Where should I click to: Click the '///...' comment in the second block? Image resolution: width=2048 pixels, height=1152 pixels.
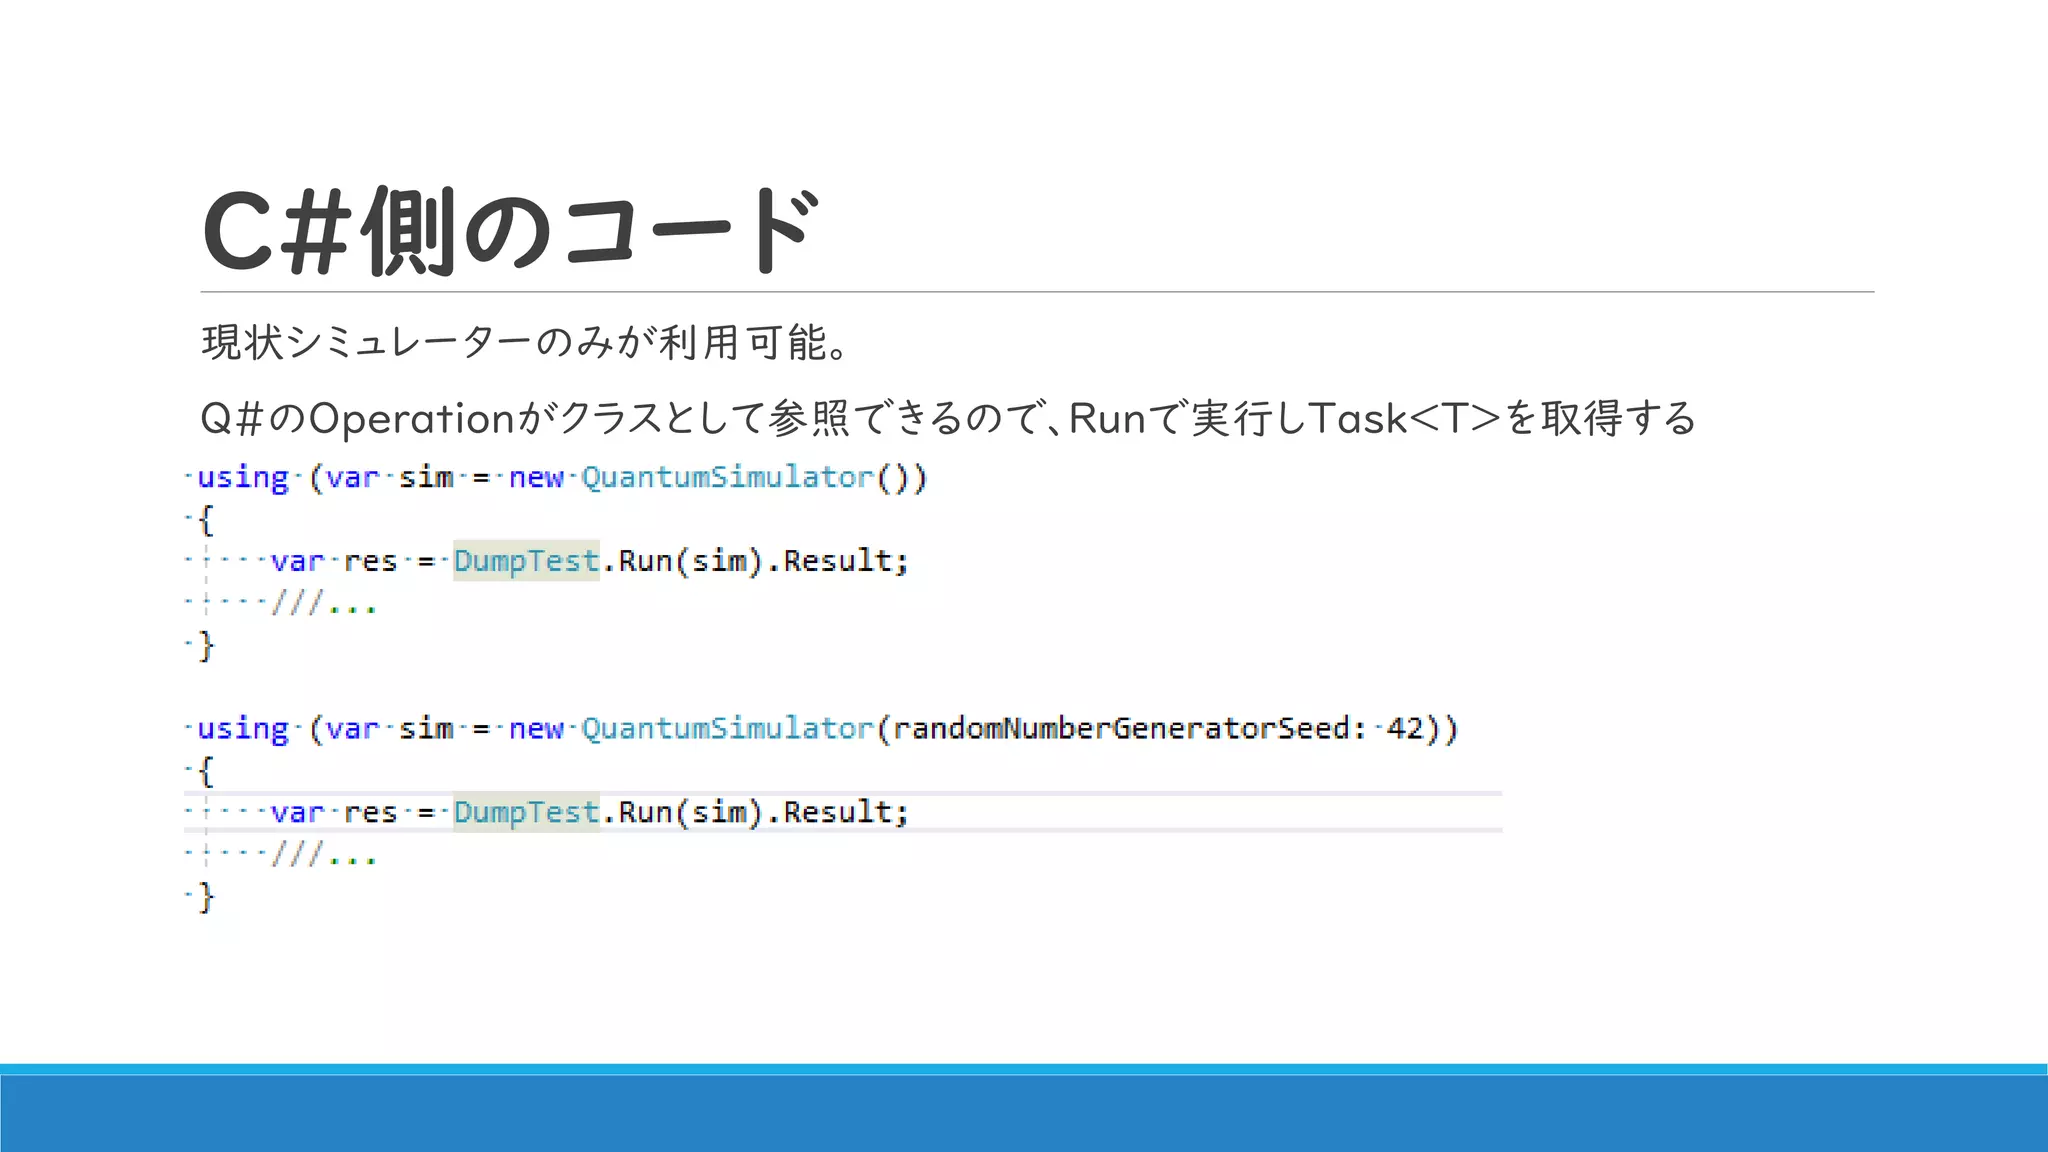click(324, 854)
